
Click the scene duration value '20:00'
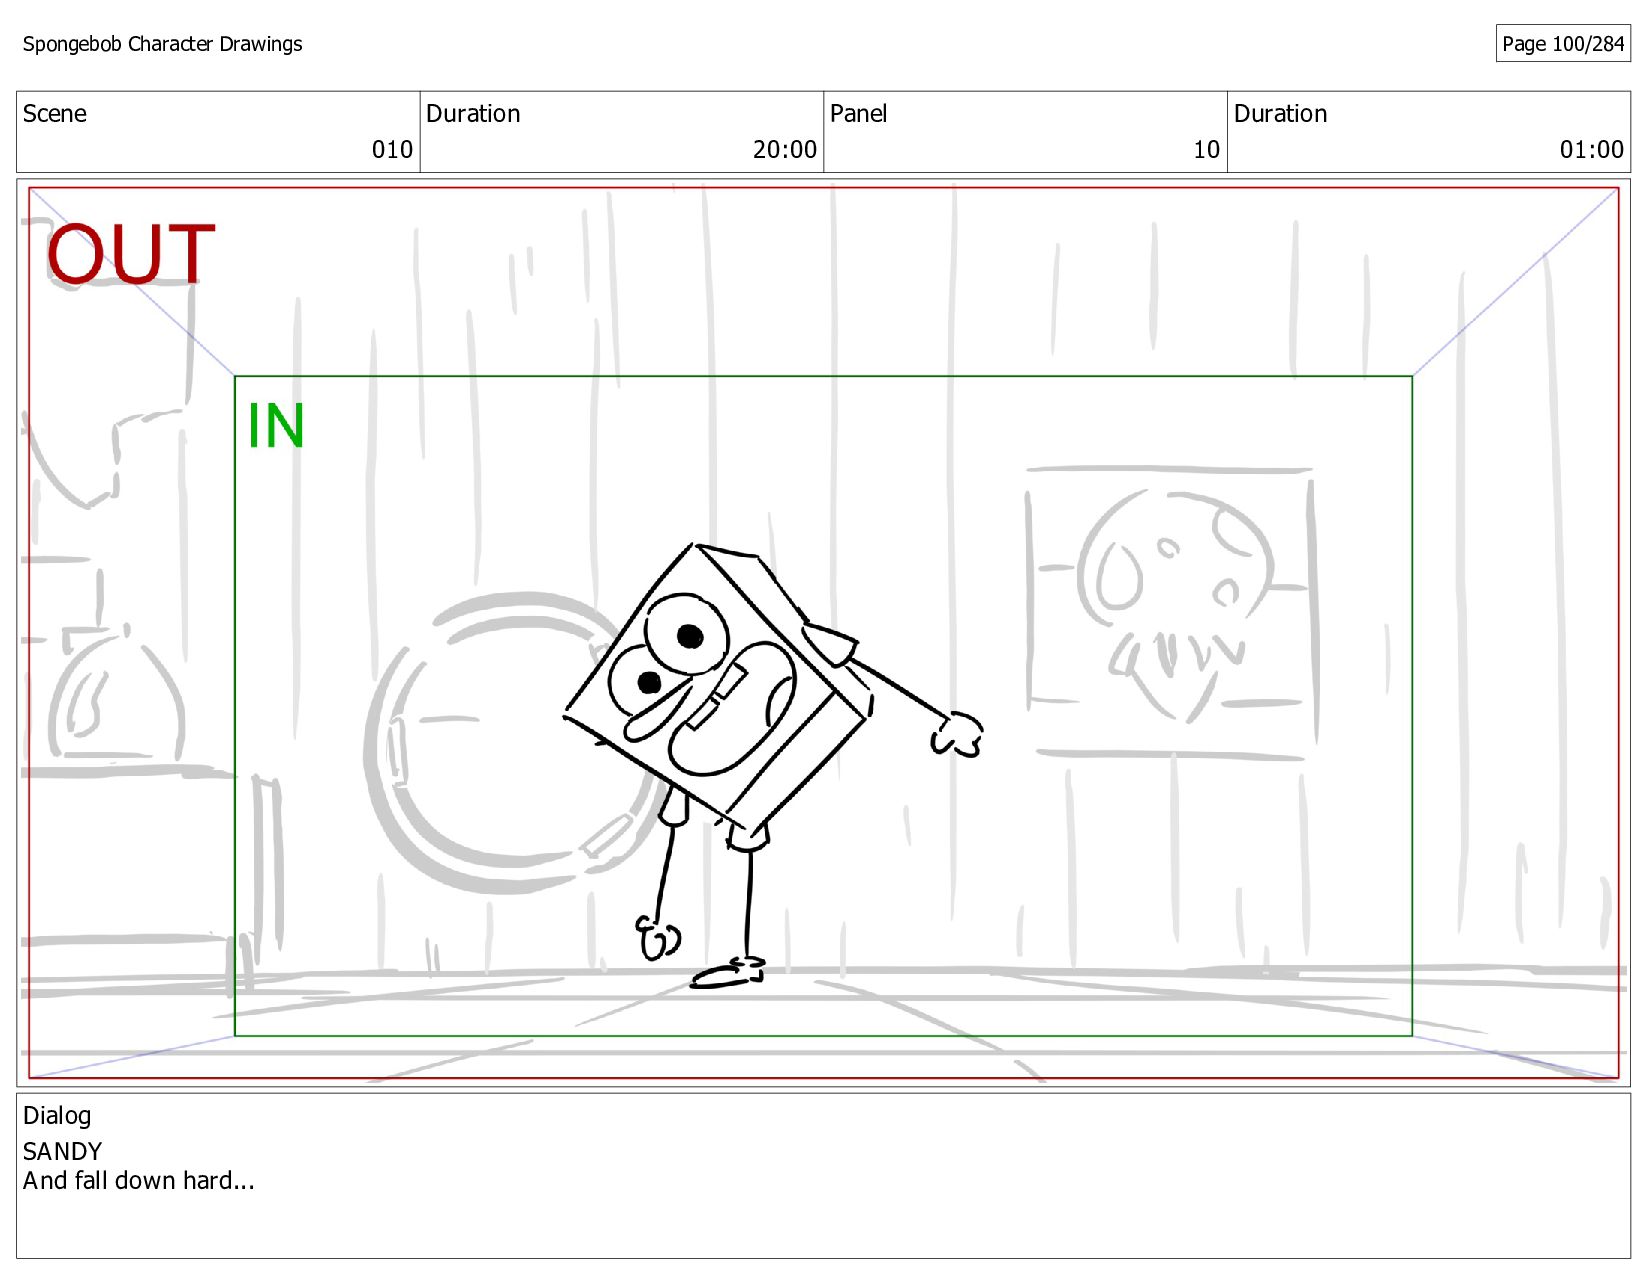click(x=785, y=150)
